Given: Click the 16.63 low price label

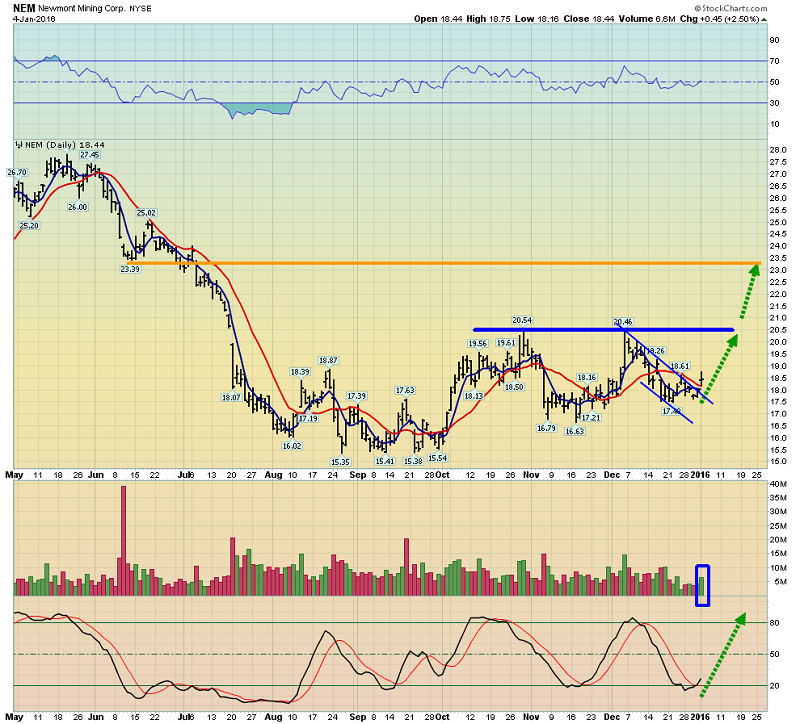Looking at the screenshot, I should pyautogui.click(x=574, y=431).
